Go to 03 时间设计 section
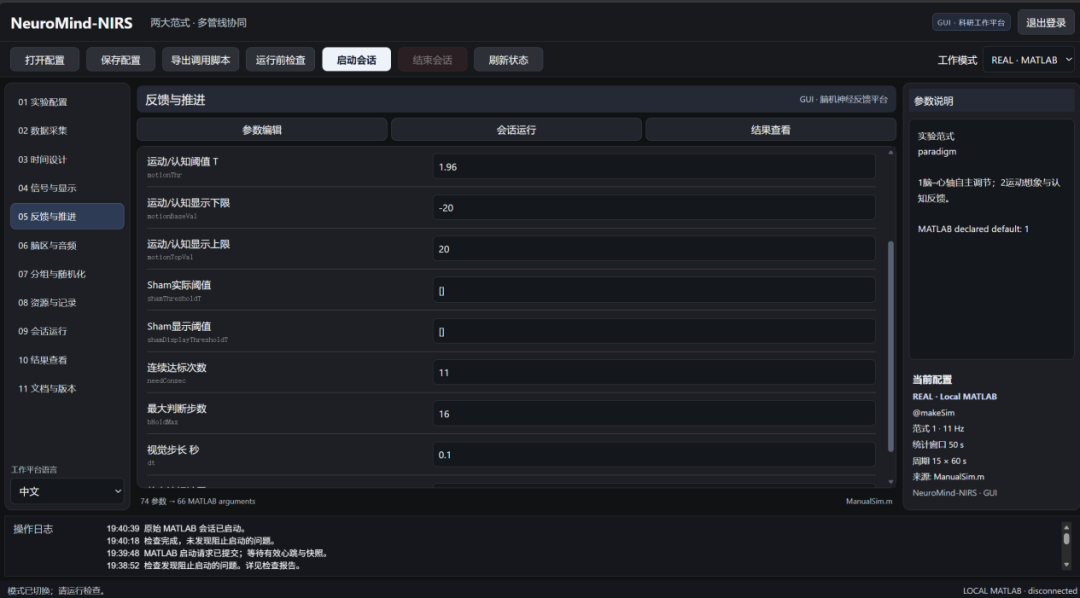 pos(68,159)
